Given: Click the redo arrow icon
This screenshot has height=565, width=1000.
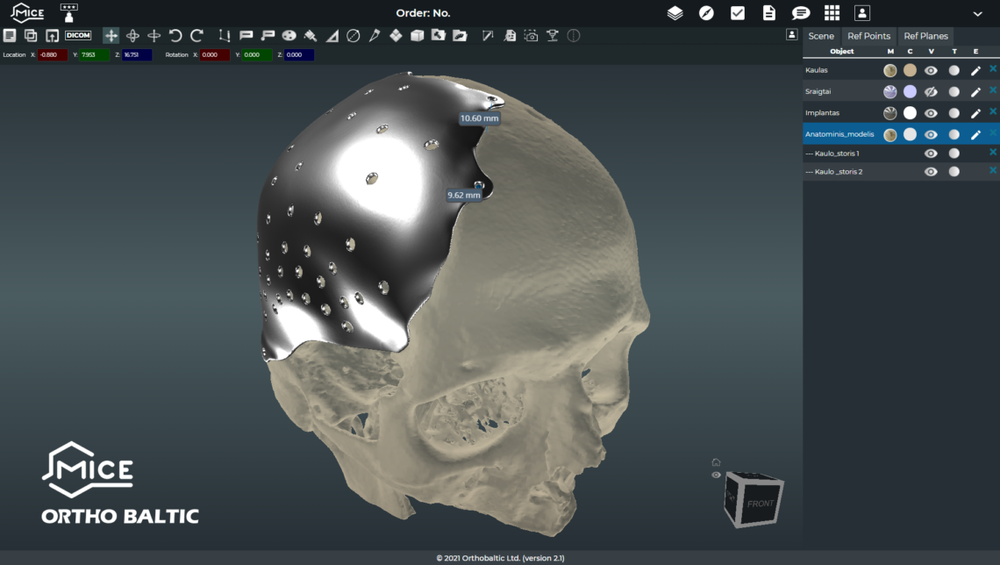Looking at the screenshot, I should tap(197, 35).
